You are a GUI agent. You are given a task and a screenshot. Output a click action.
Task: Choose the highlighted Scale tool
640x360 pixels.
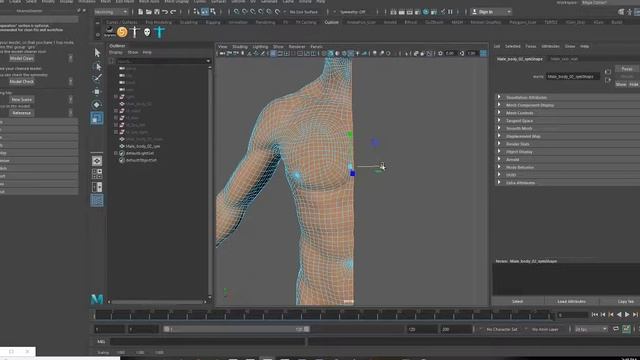click(97, 118)
